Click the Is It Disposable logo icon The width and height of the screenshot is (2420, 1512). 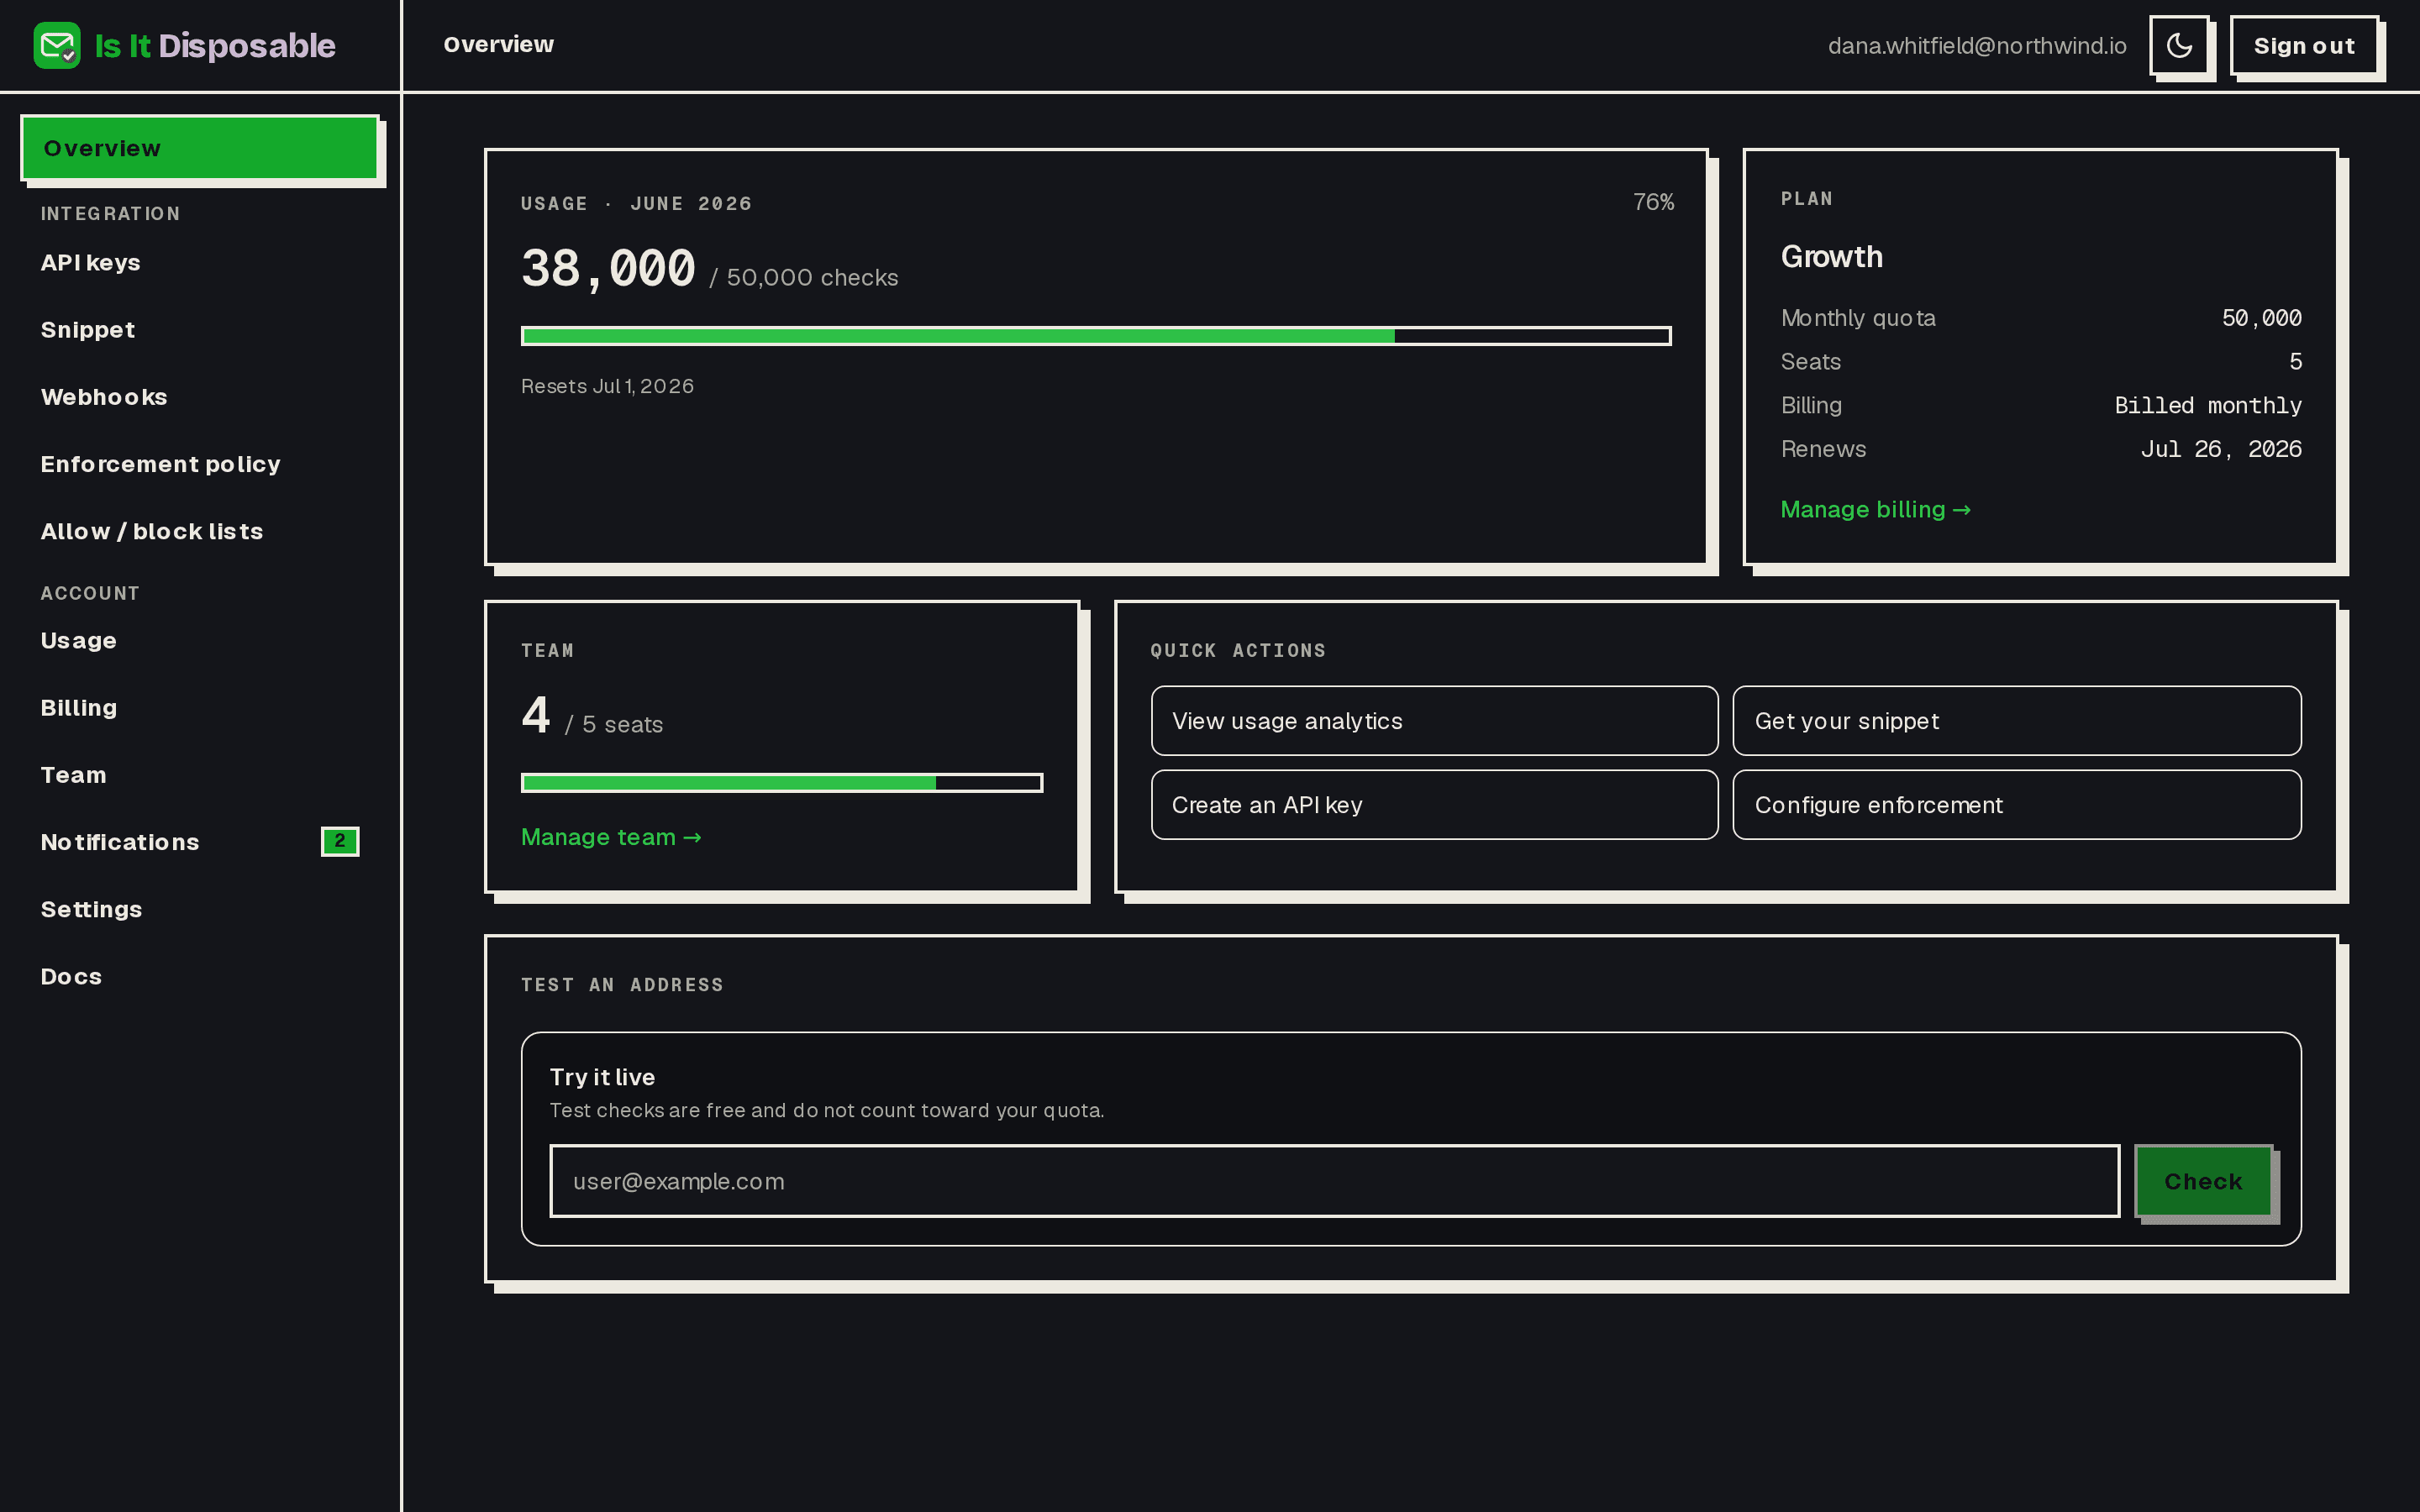pyautogui.click(x=57, y=46)
